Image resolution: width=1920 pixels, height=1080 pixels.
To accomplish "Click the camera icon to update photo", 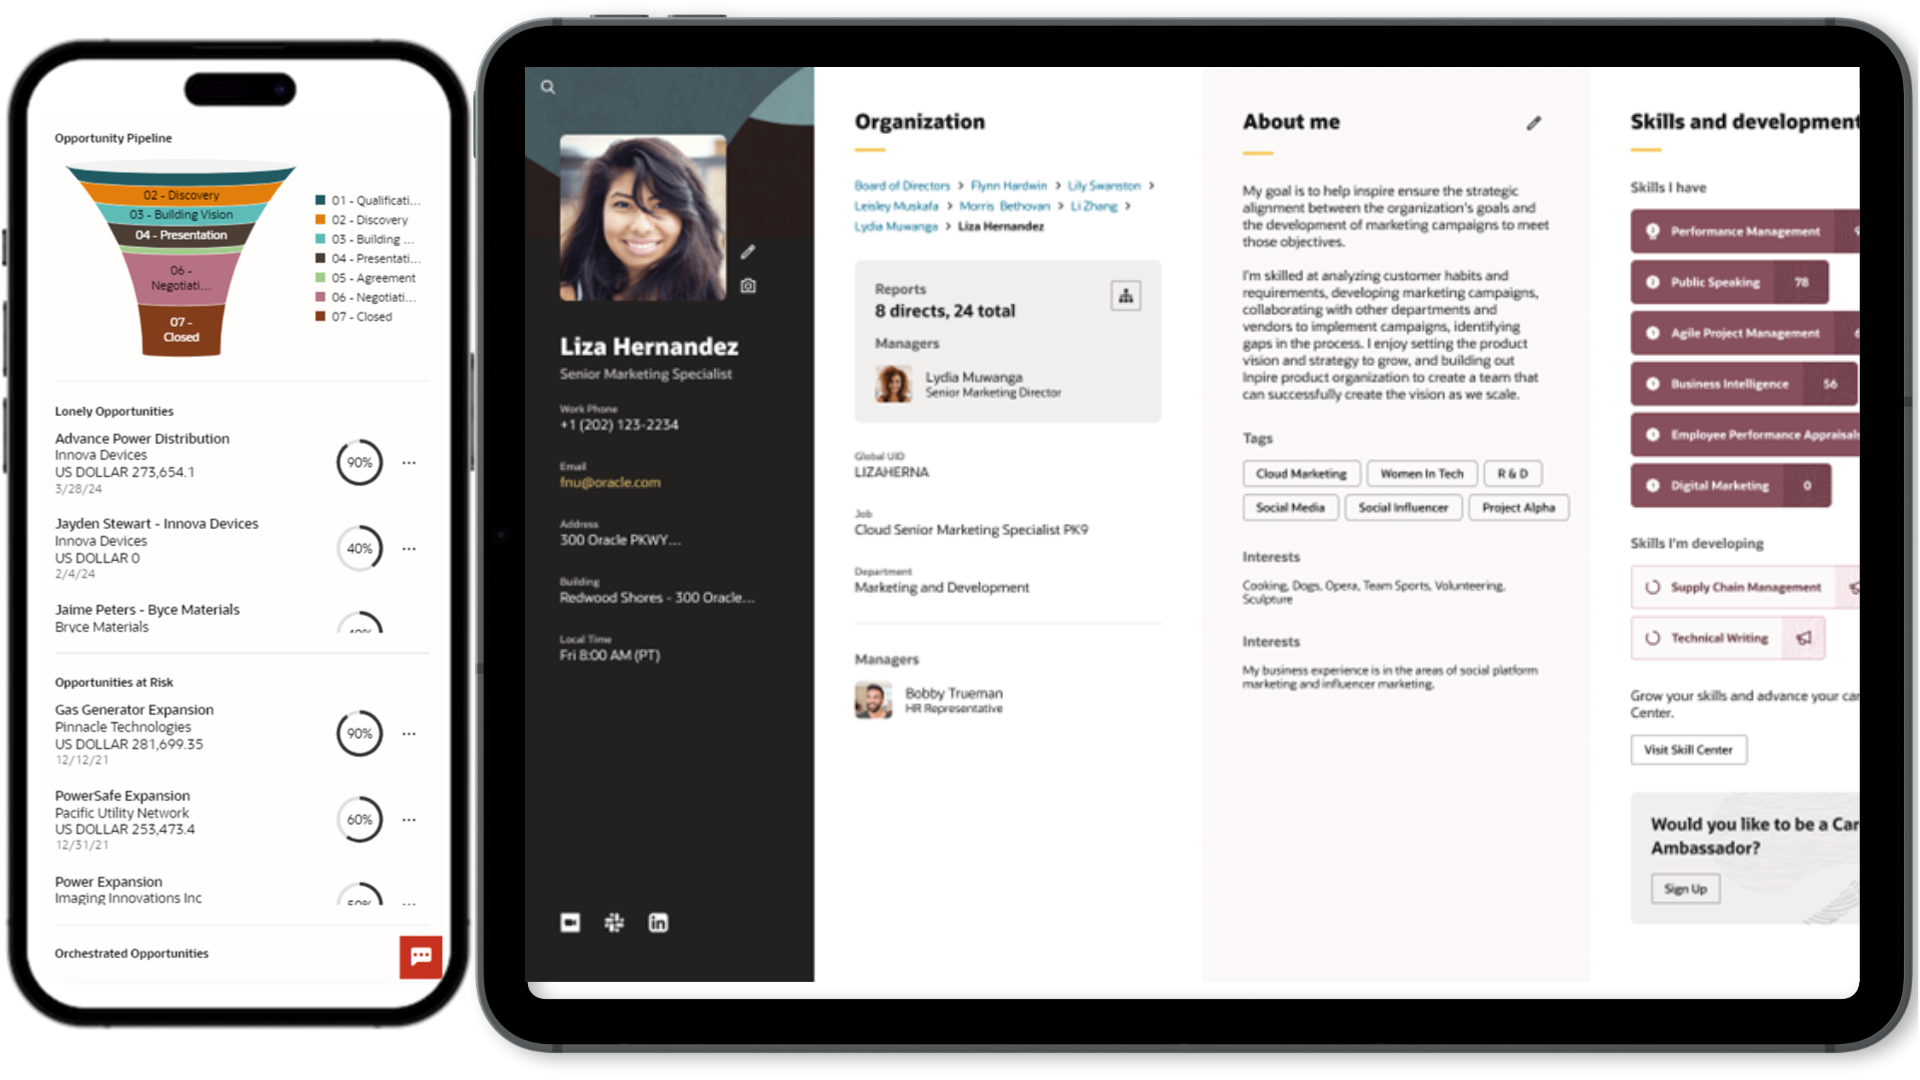I will tap(753, 289).
